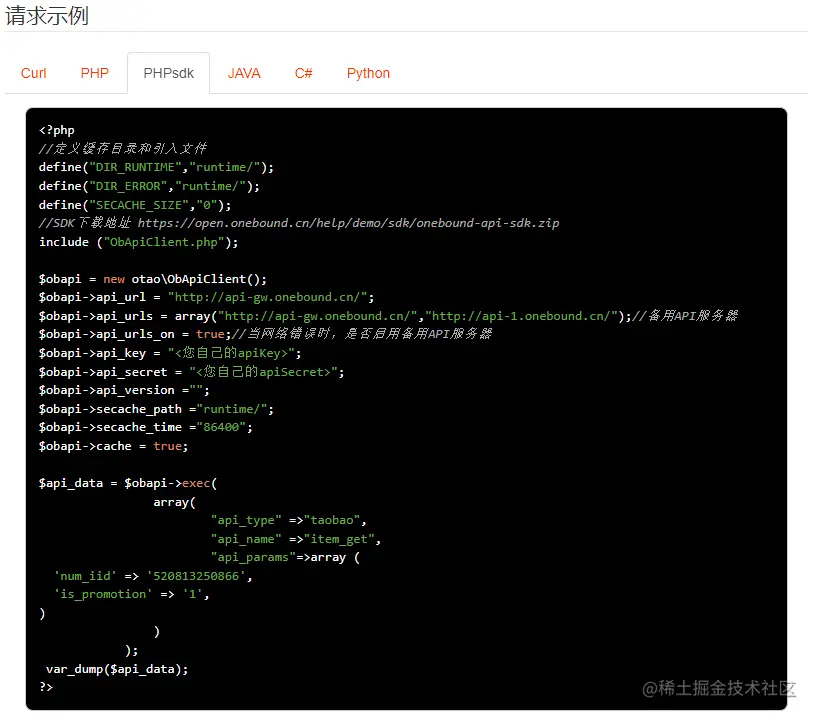The image size is (817, 720).
Task: Click the include ObApiClient.php line
Action: (139, 242)
